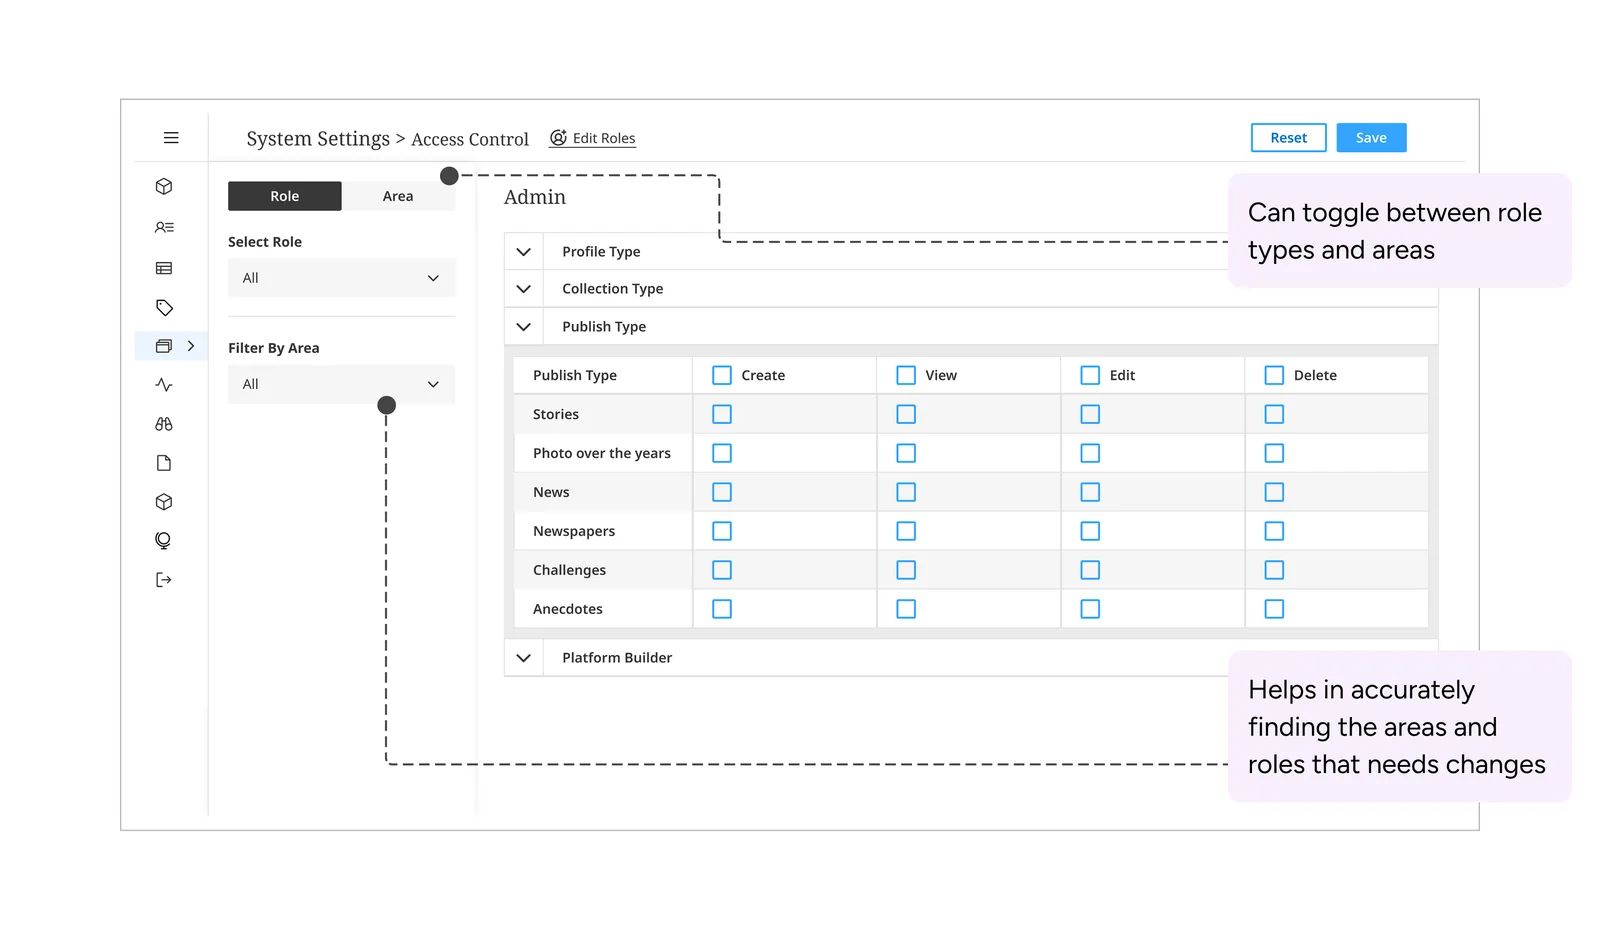Viewport: 1600px width, 937px height.
Task: Tick the Create column header checkbox
Action: [722, 375]
